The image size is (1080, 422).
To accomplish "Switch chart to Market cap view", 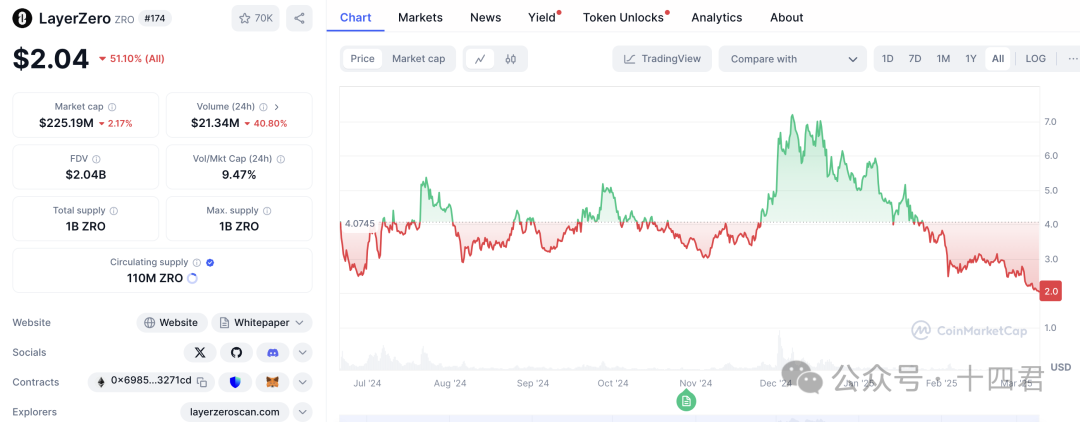I will (418, 59).
